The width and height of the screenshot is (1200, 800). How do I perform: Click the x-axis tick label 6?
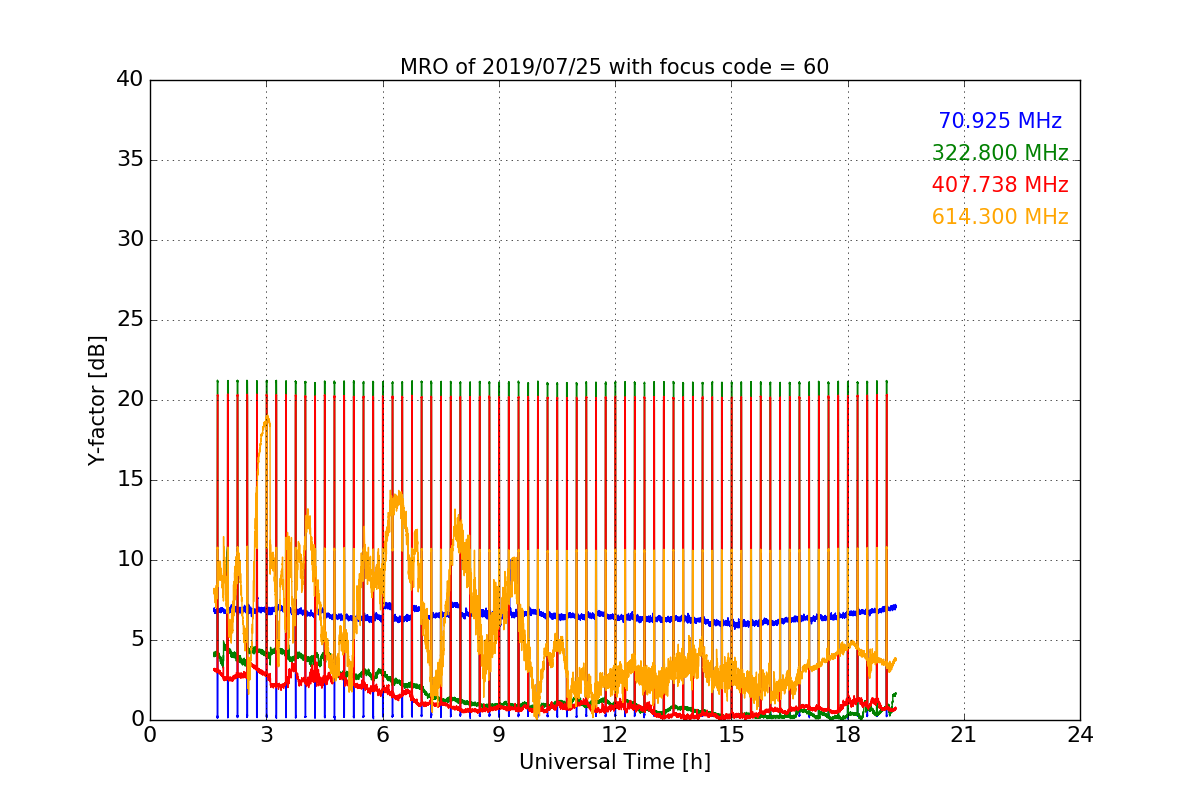(x=382, y=735)
